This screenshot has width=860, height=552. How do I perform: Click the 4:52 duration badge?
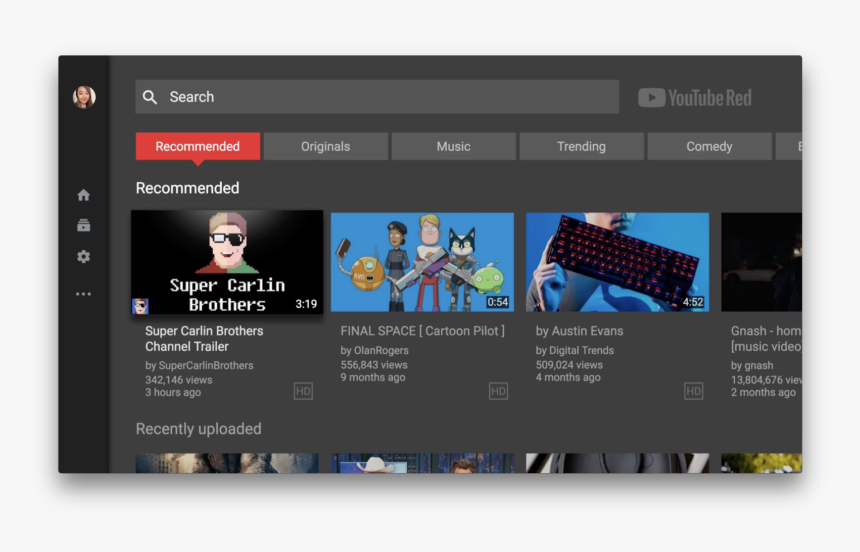coord(693,302)
